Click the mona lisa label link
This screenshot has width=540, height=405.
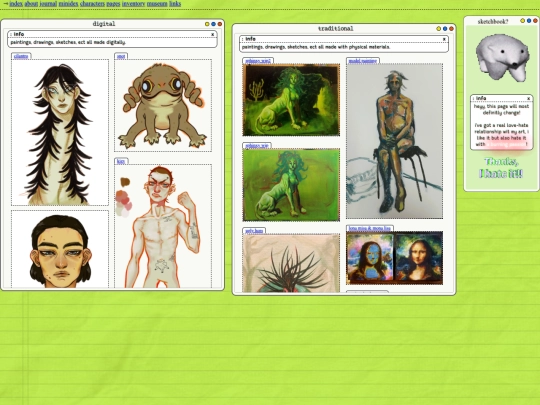[370, 228]
